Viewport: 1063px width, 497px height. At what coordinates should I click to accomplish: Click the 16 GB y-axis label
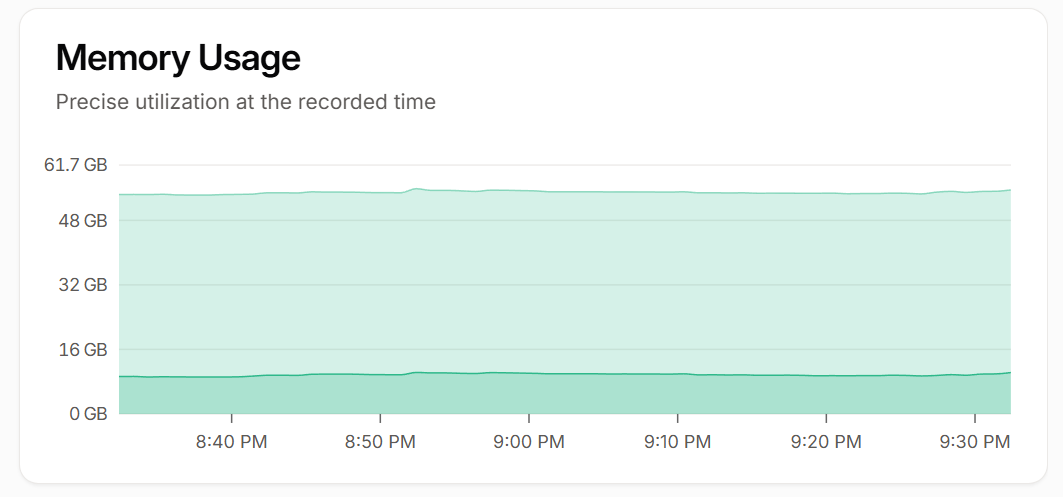tap(82, 350)
